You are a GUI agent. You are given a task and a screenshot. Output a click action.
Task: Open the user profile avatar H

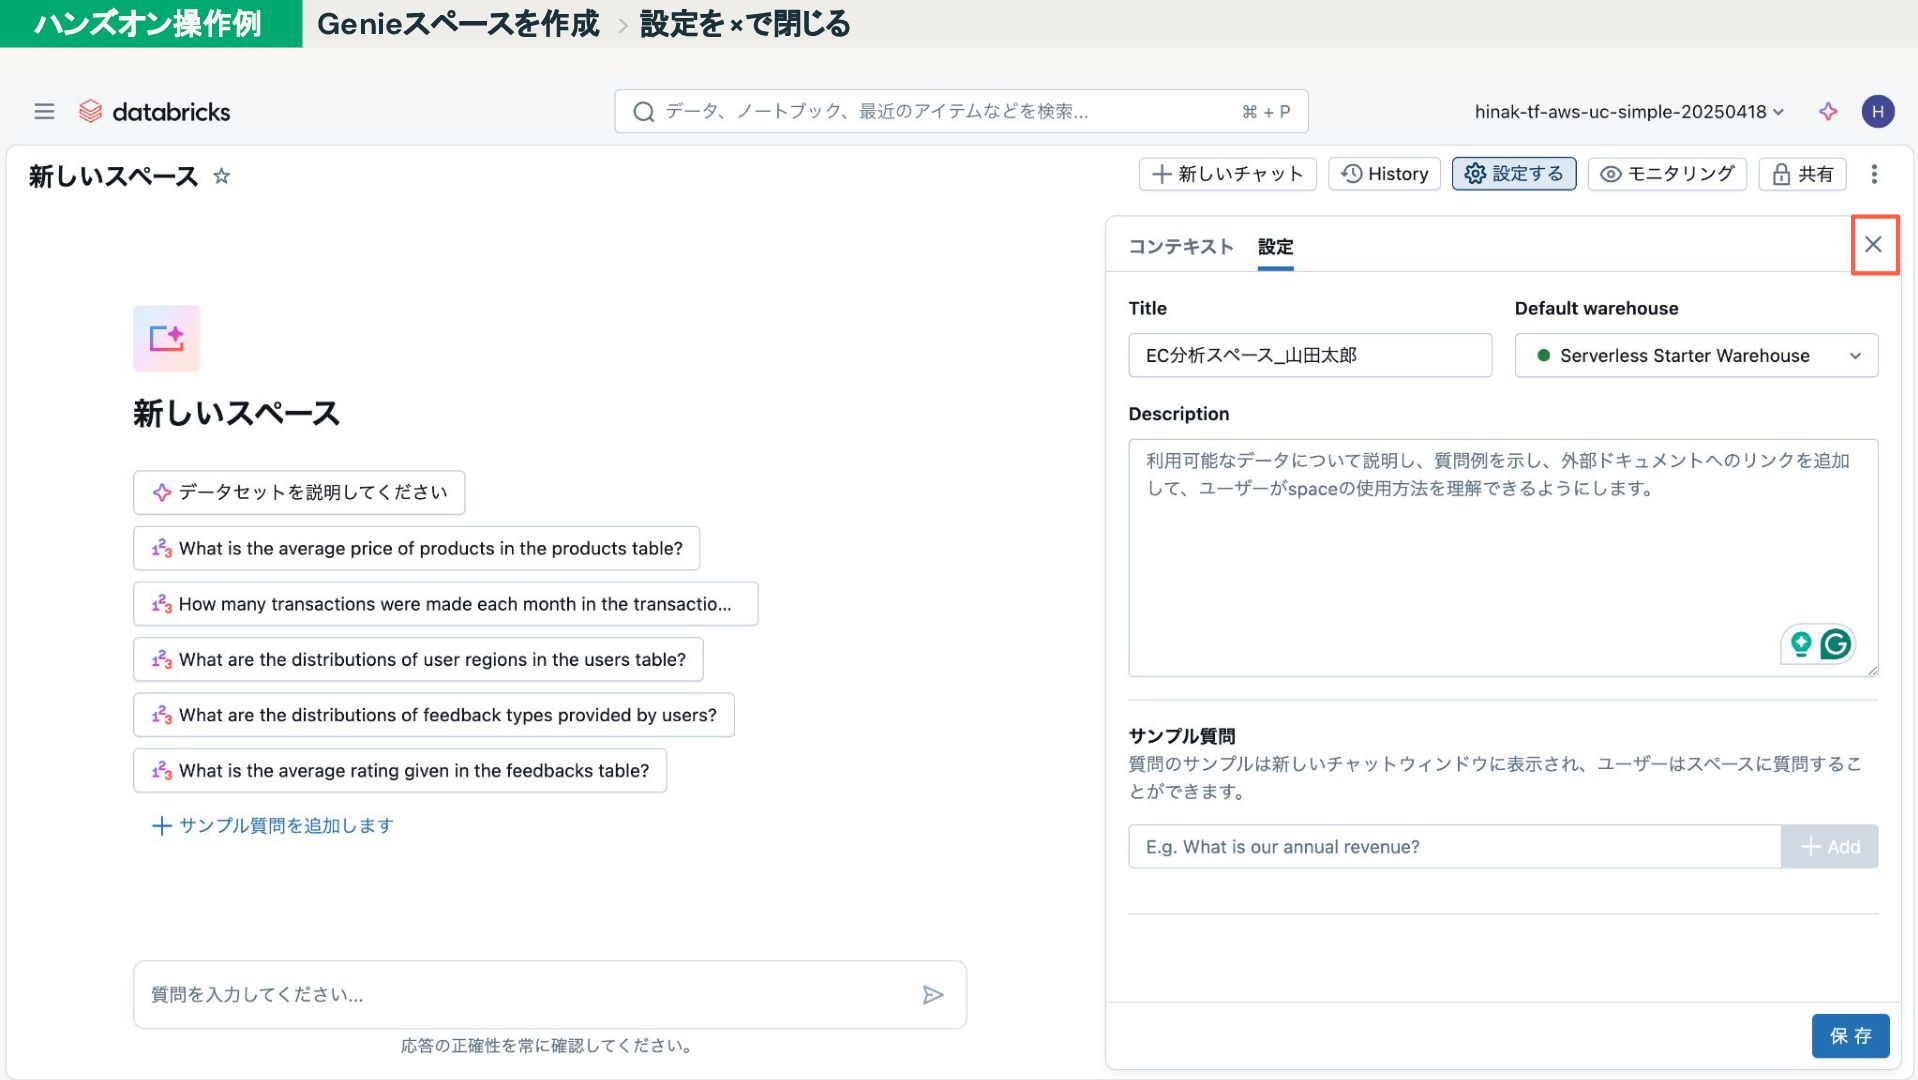pos(1877,112)
